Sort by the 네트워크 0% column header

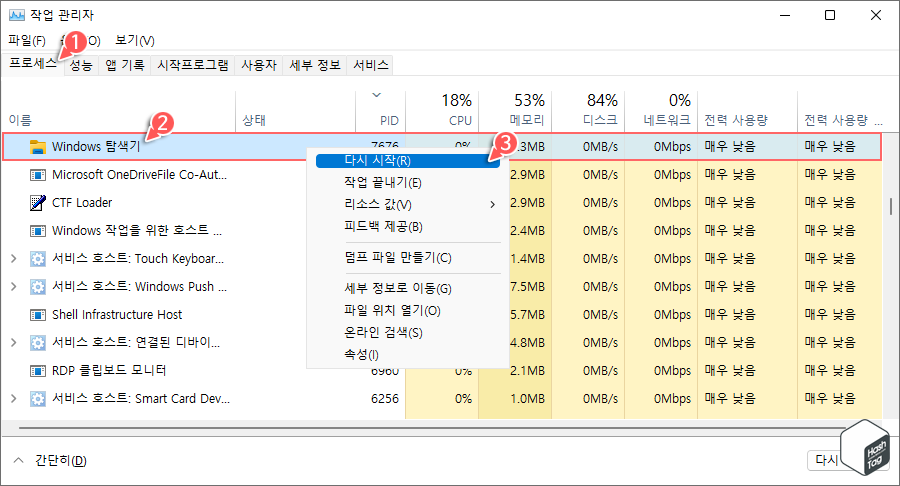(x=661, y=111)
